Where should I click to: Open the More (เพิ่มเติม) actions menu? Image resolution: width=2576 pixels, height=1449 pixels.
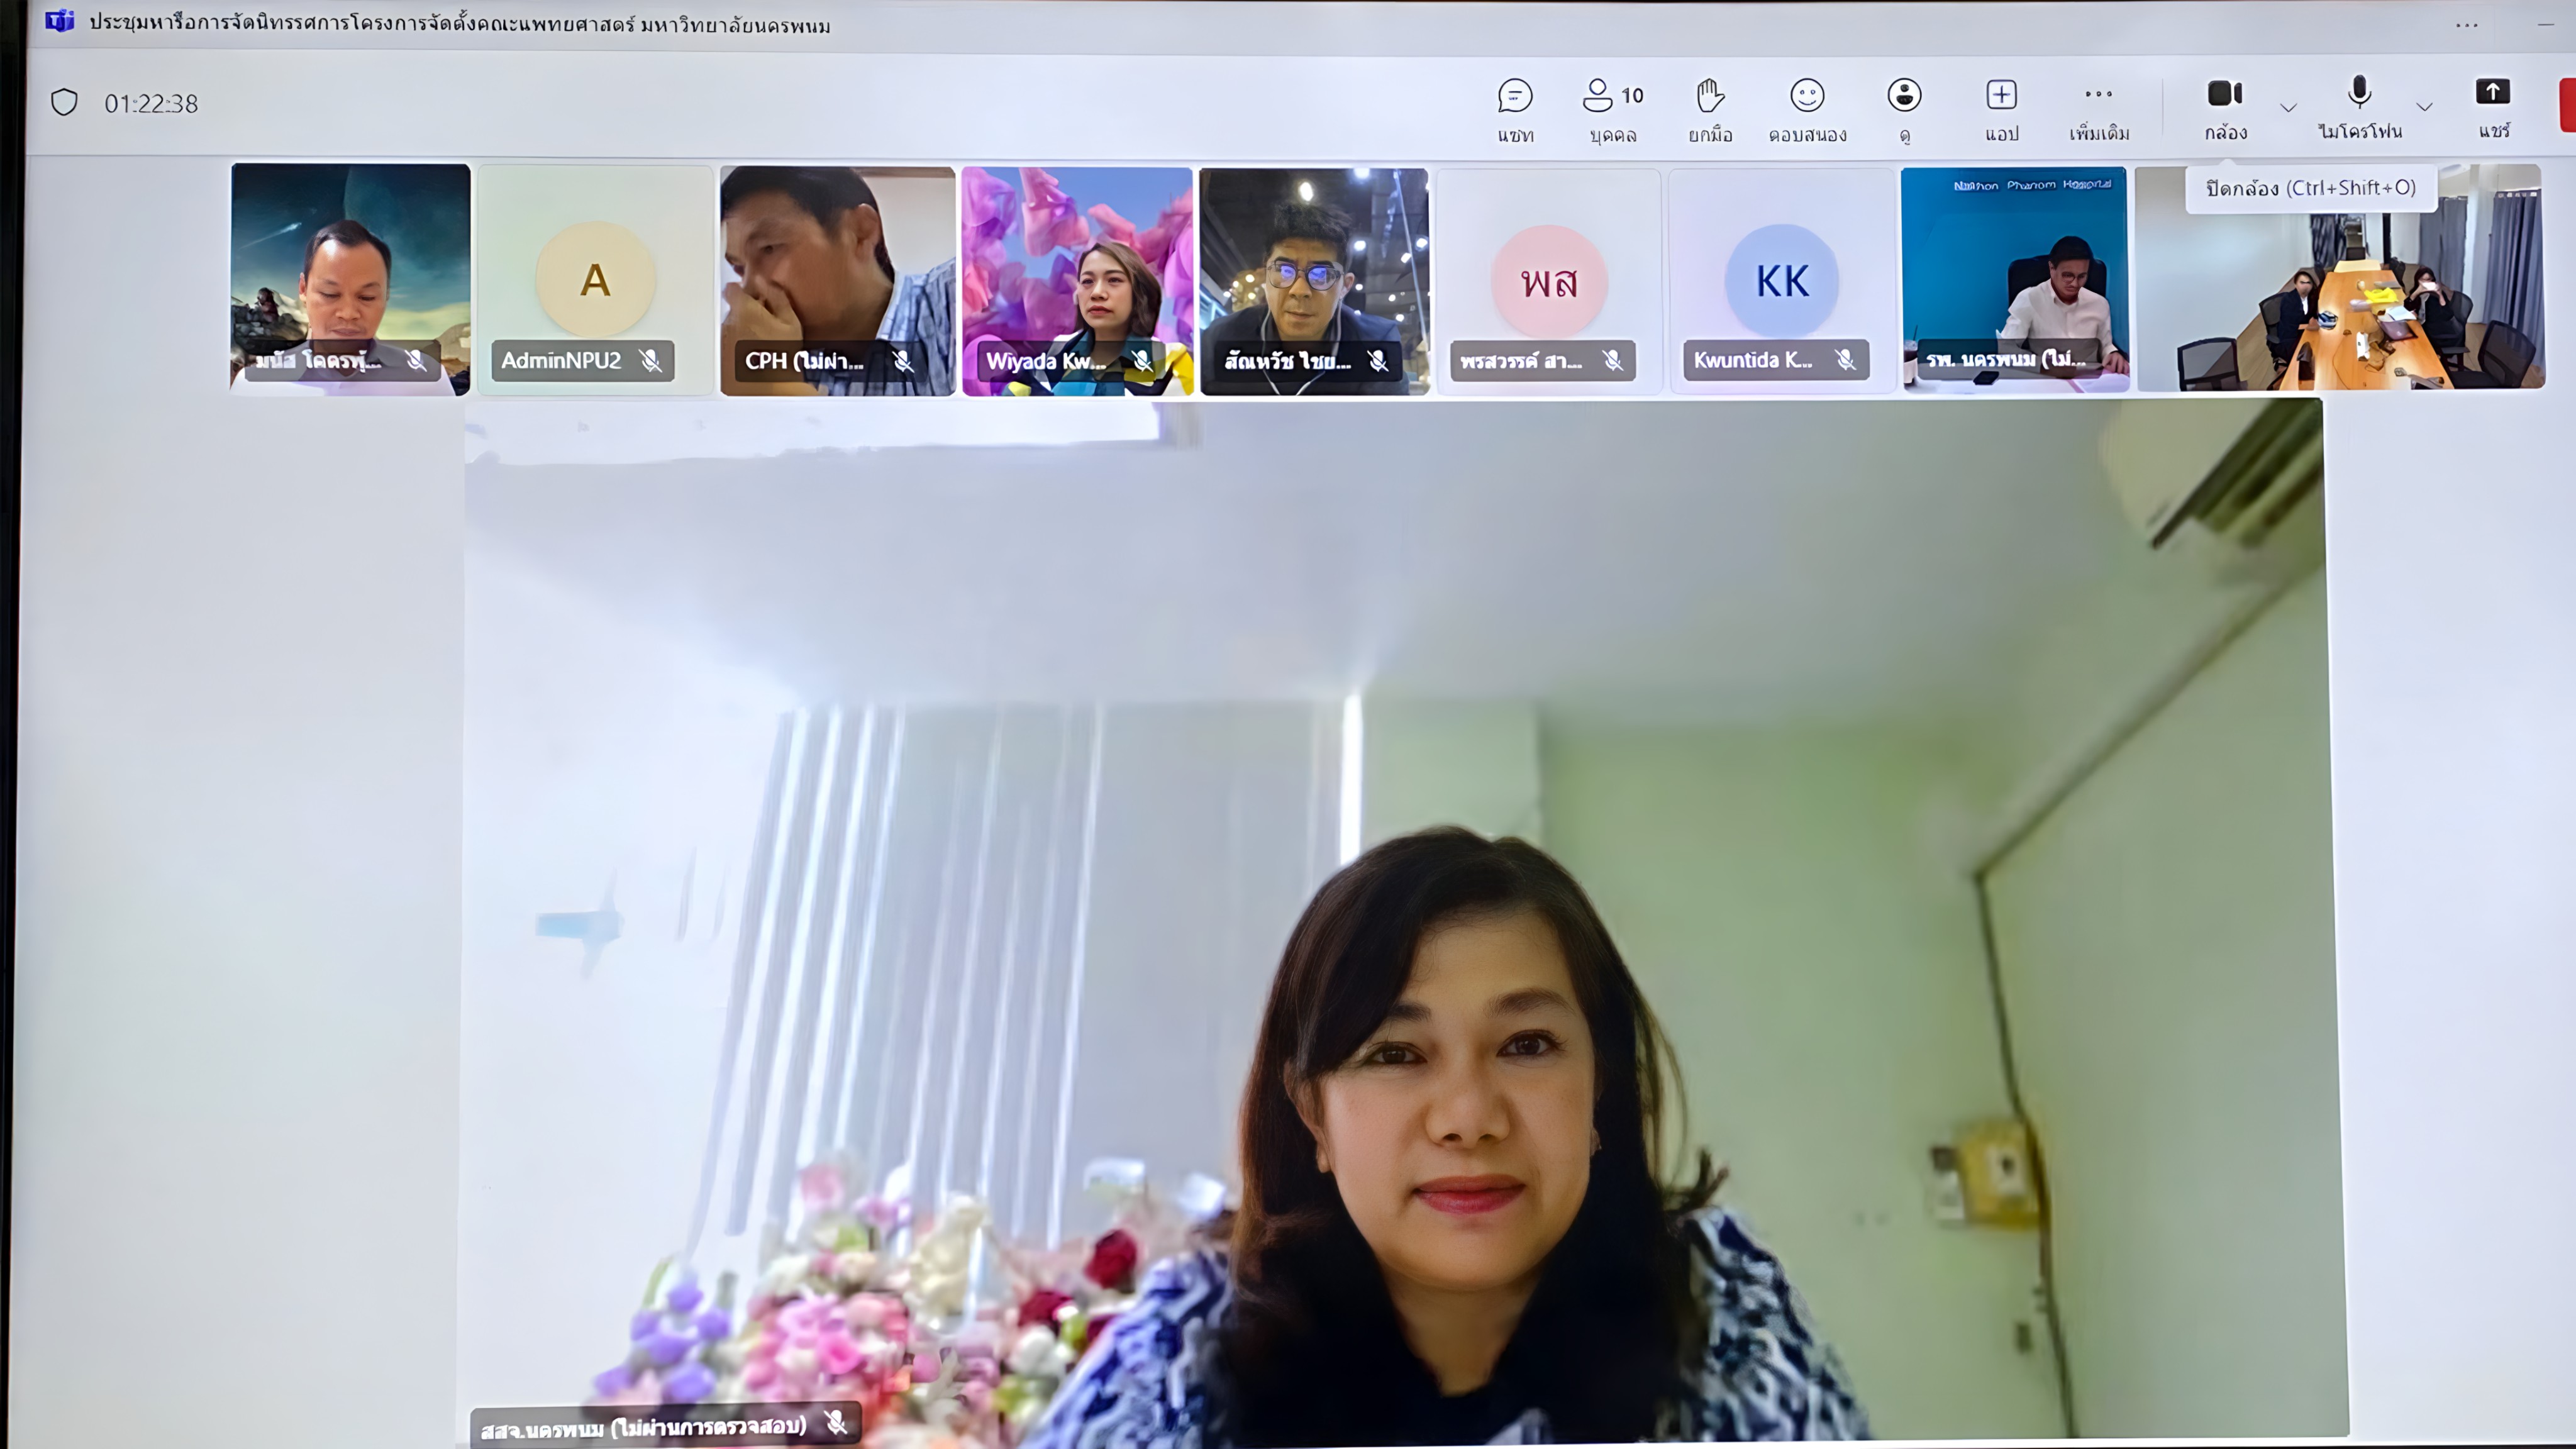pos(2098,95)
